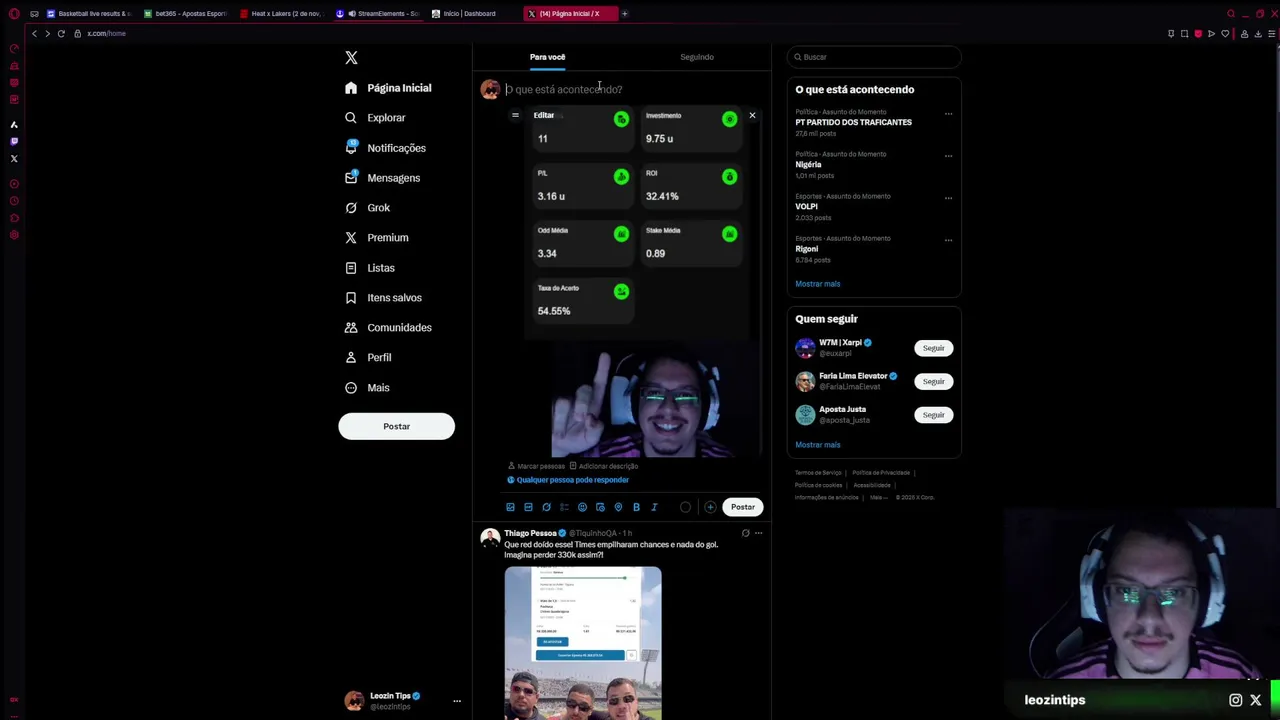Toggle italic formatting in compose toolbar
The height and width of the screenshot is (720, 1280).
[654, 507]
